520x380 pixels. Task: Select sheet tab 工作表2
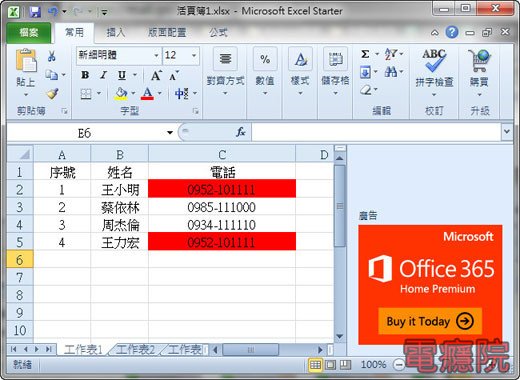[135, 350]
